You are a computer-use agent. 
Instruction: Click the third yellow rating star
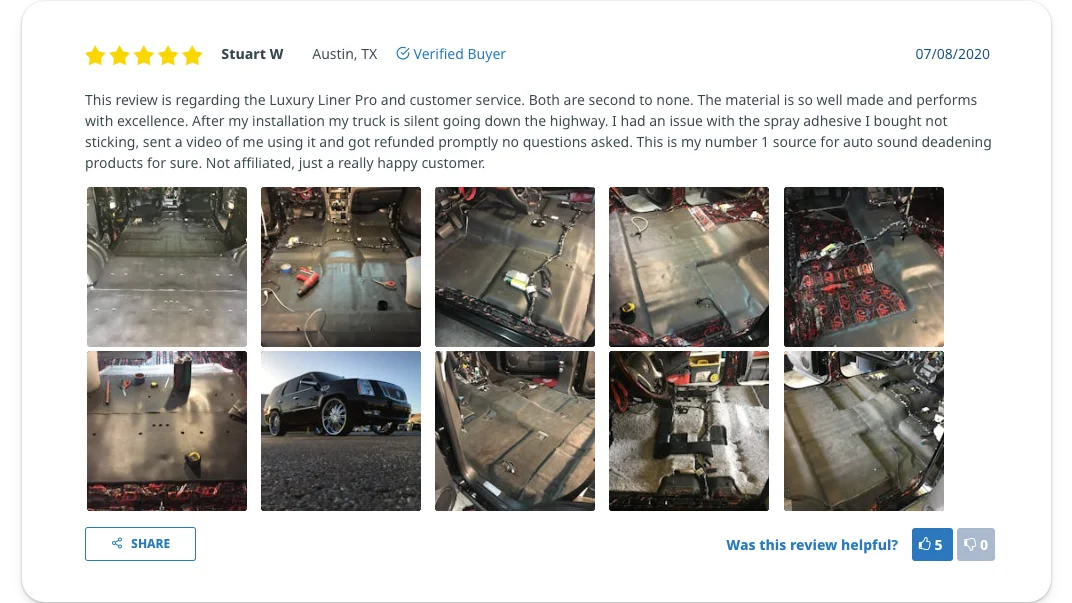[x=144, y=55]
